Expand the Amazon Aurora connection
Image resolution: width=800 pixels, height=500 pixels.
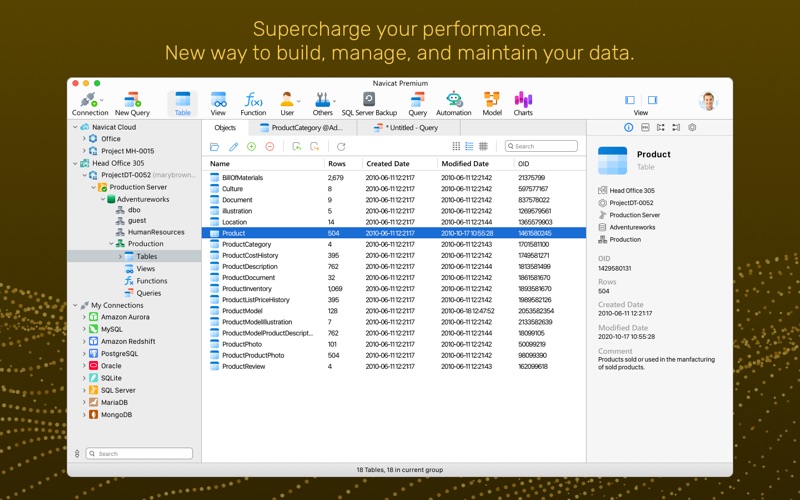pyautogui.click(x=84, y=317)
